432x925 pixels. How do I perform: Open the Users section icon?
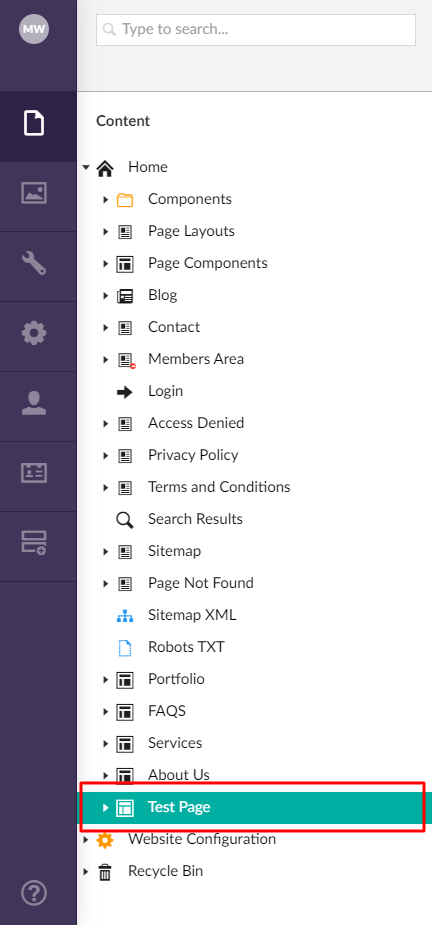coord(34,404)
